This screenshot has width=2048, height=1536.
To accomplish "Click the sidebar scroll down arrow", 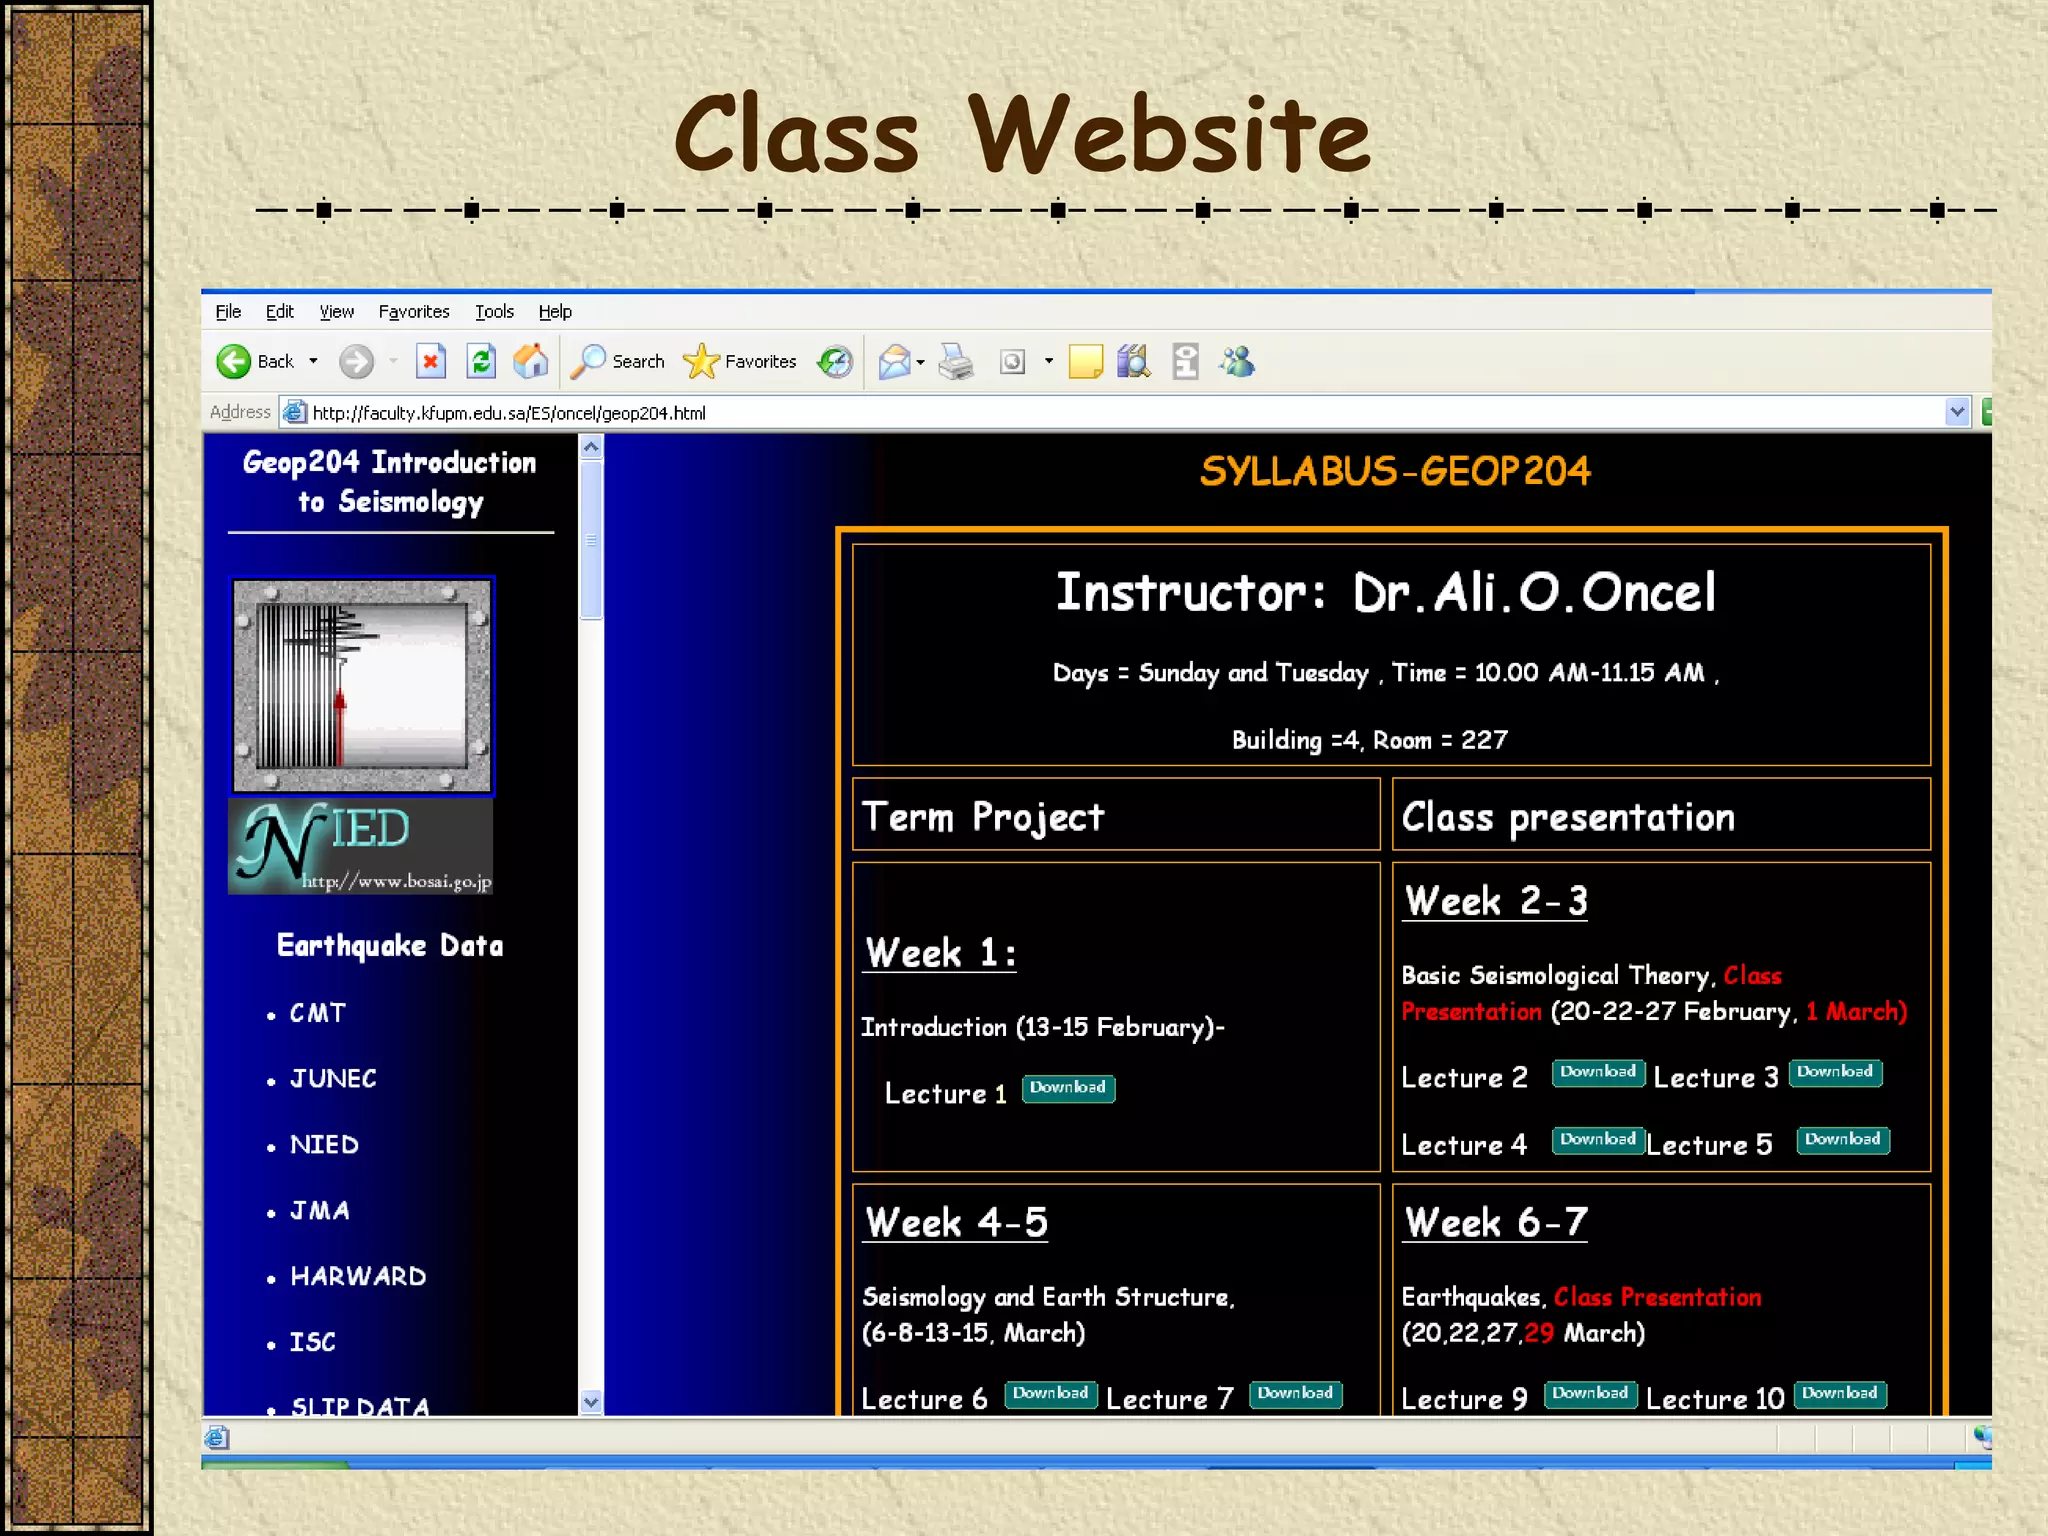I will tap(591, 1402).
